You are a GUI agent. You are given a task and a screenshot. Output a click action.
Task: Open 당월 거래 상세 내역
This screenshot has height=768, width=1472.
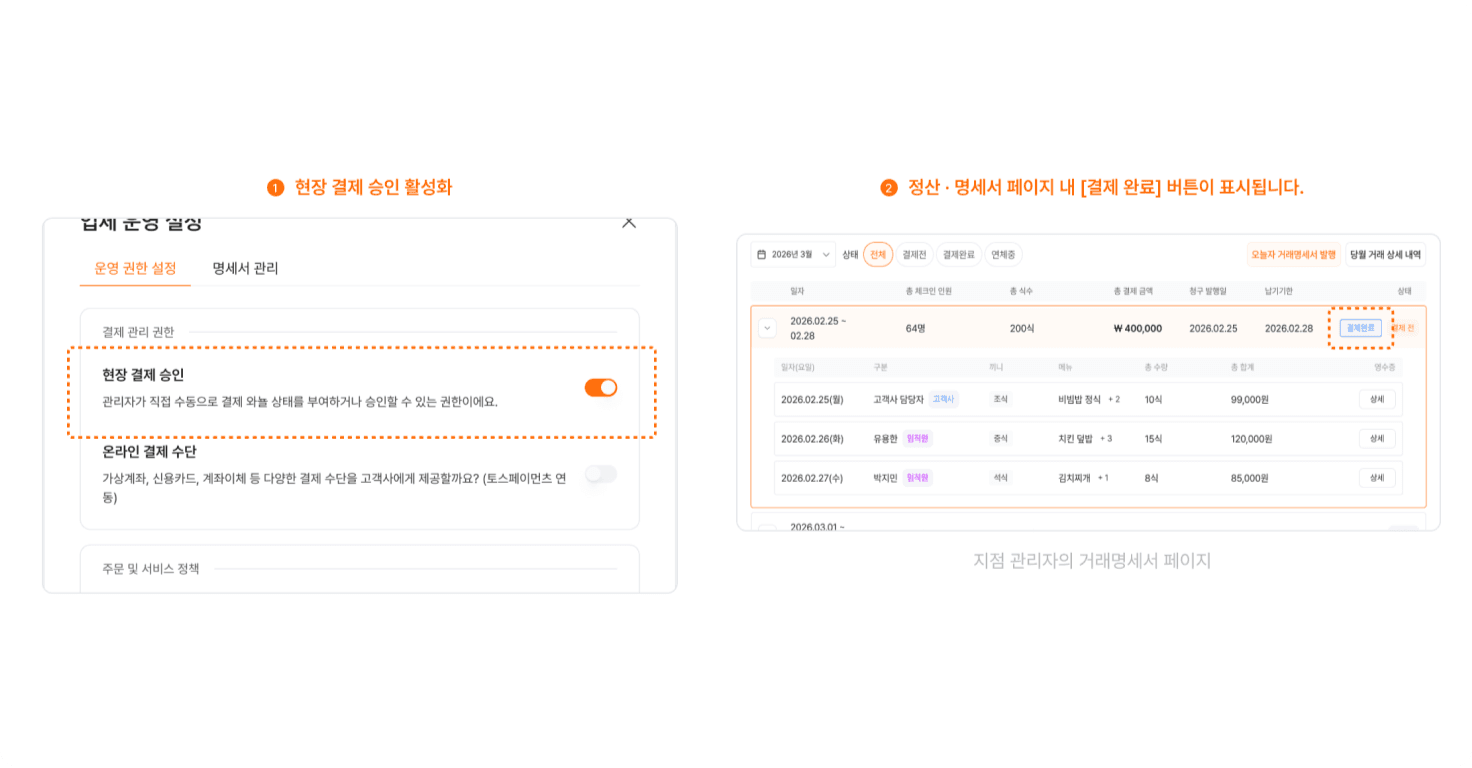[1385, 255]
